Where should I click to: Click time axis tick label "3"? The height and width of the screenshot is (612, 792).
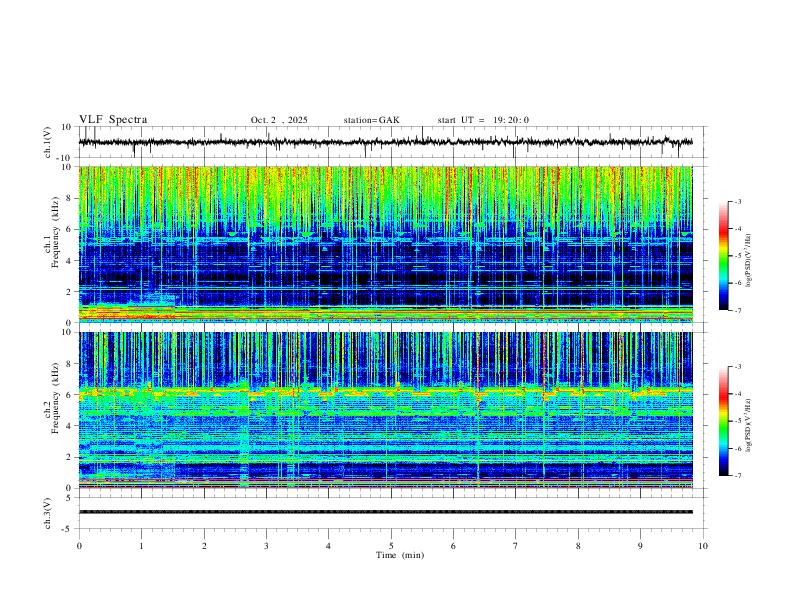click(266, 546)
